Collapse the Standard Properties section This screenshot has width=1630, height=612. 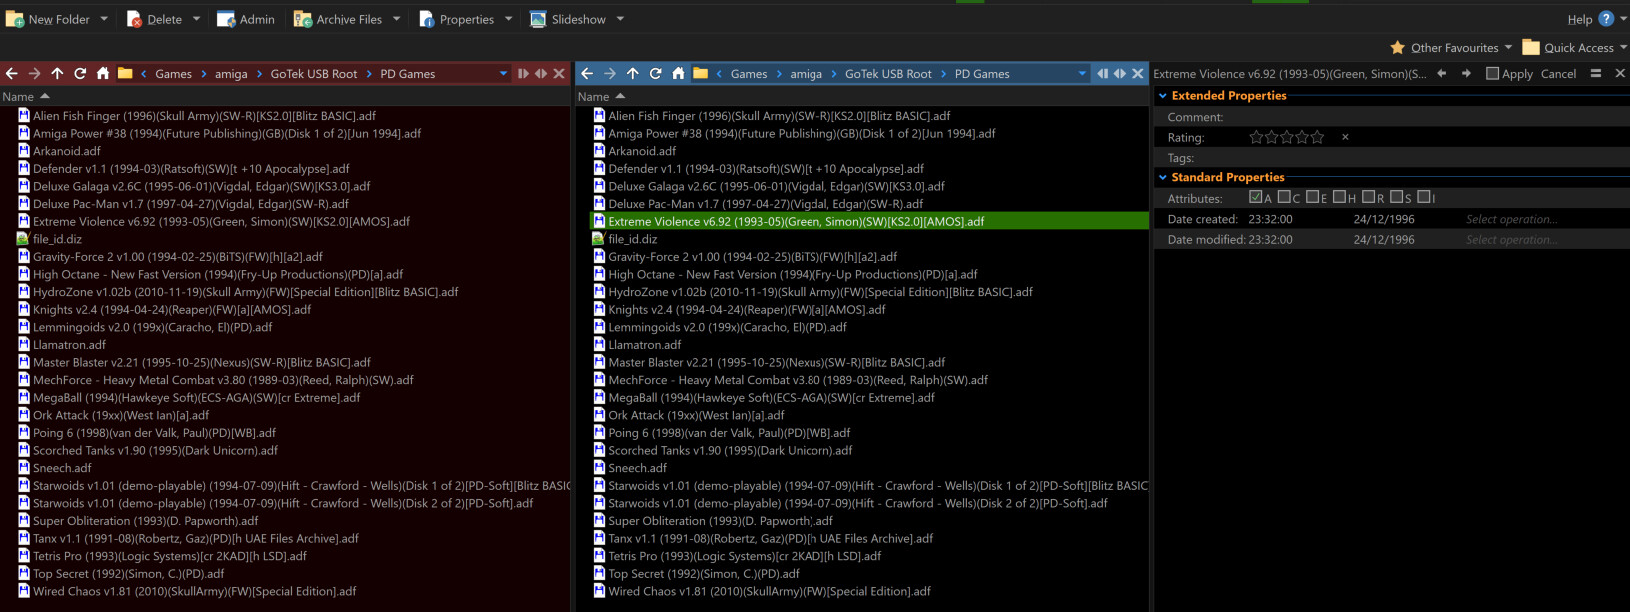[1163, 177]
